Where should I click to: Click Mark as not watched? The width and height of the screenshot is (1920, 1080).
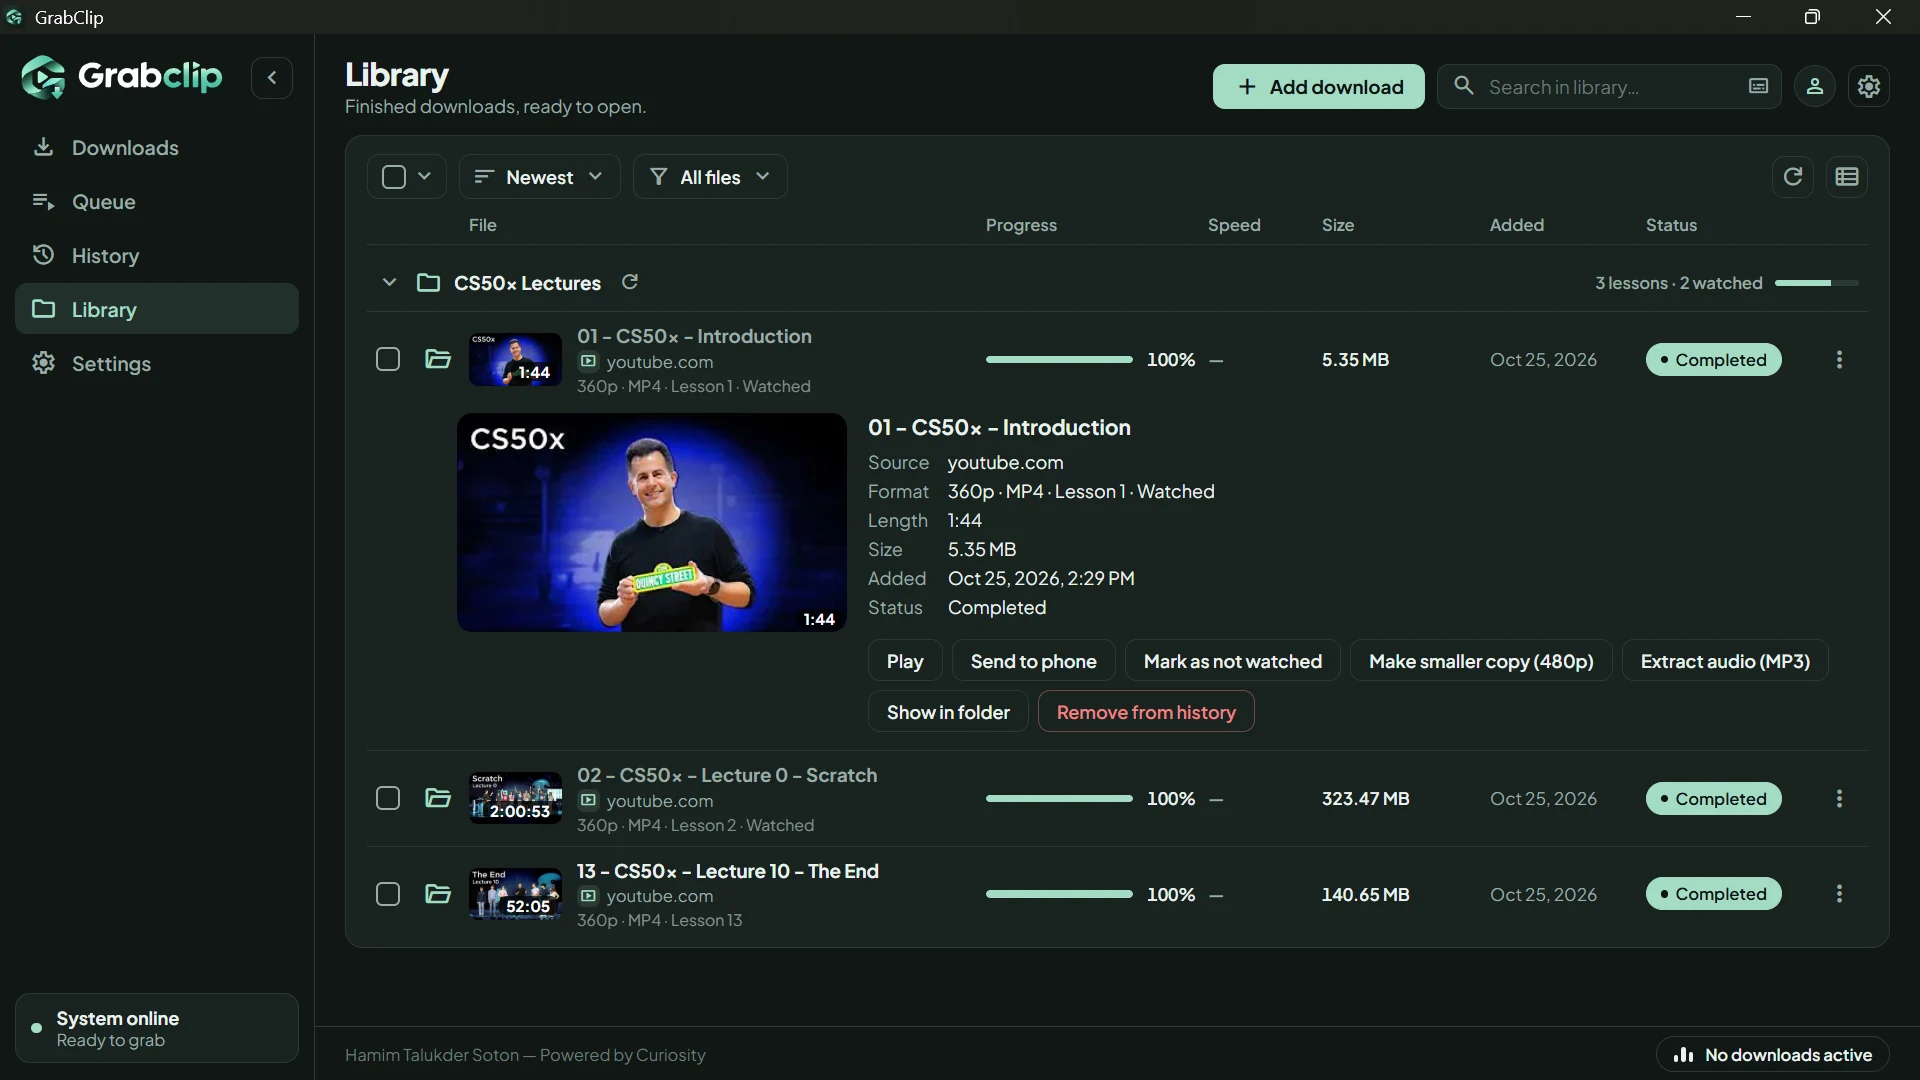tap(1233, 661)
